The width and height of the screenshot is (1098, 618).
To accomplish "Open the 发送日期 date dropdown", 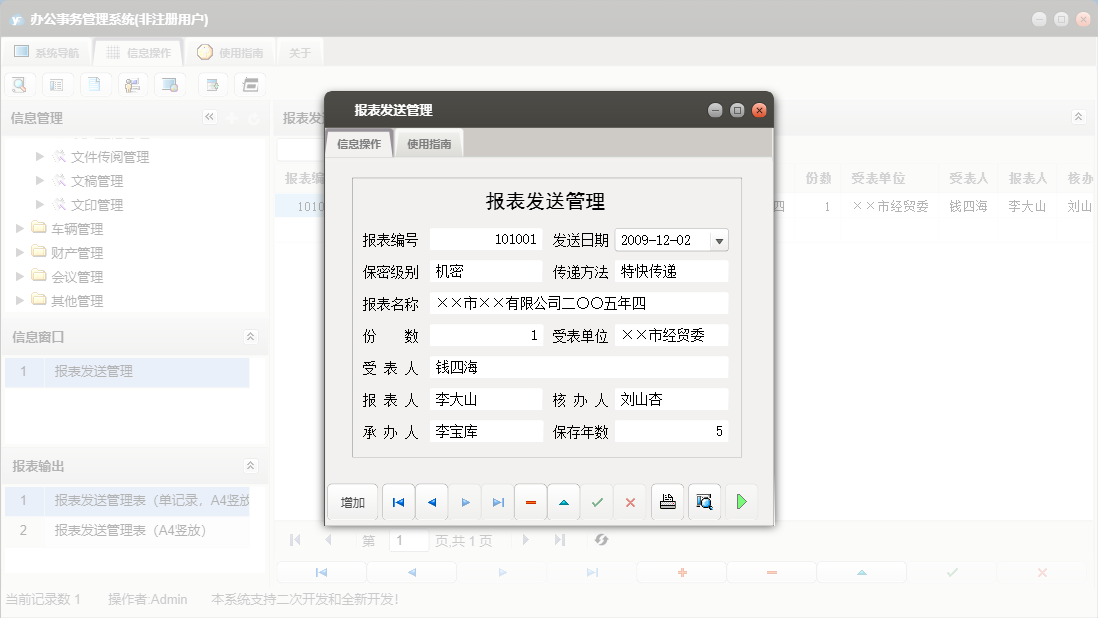I will tap(720, 240).
